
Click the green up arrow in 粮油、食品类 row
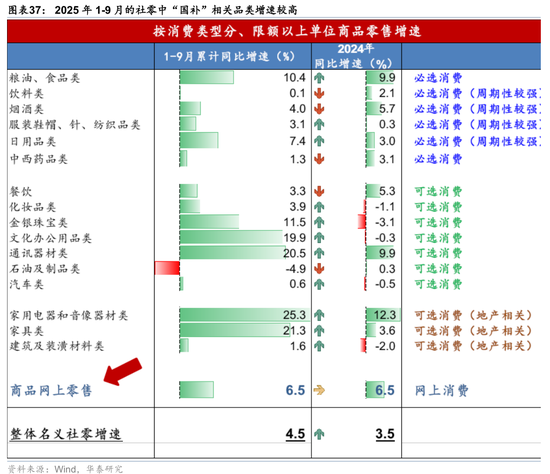point(319,78)
